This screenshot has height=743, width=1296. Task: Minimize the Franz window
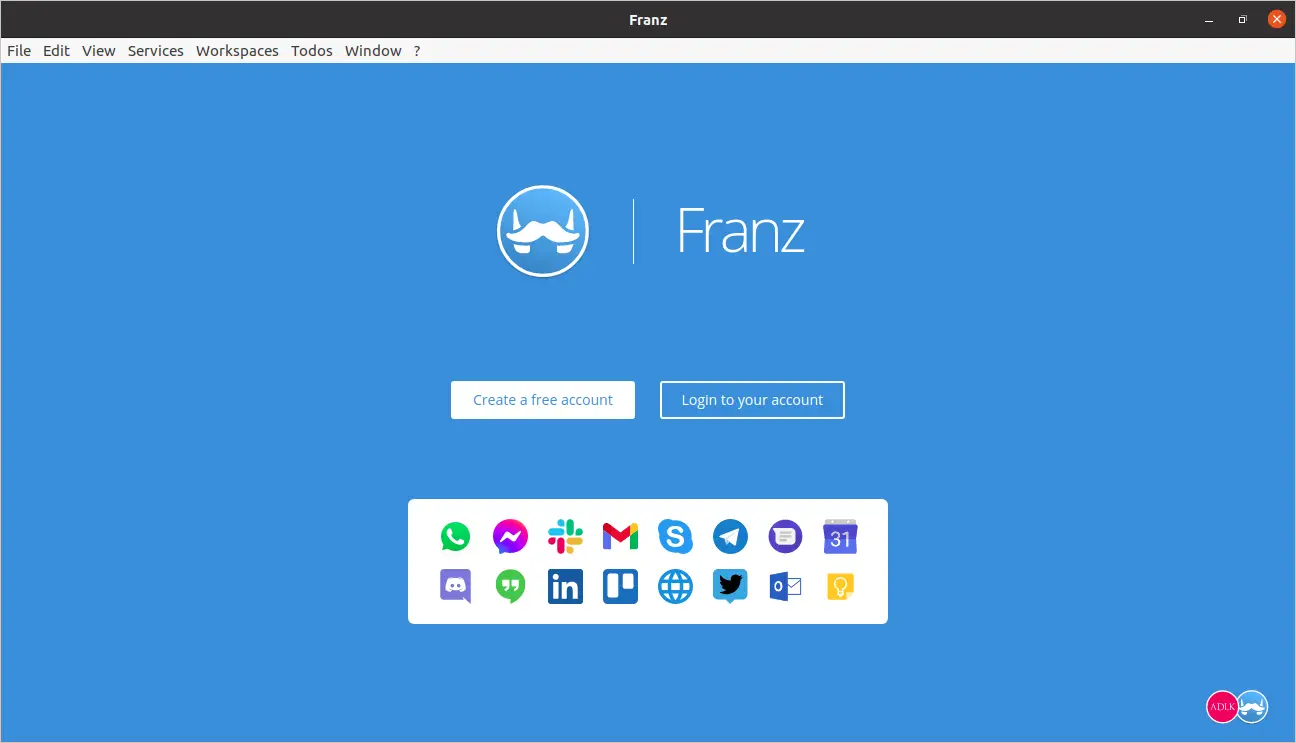1210,19
